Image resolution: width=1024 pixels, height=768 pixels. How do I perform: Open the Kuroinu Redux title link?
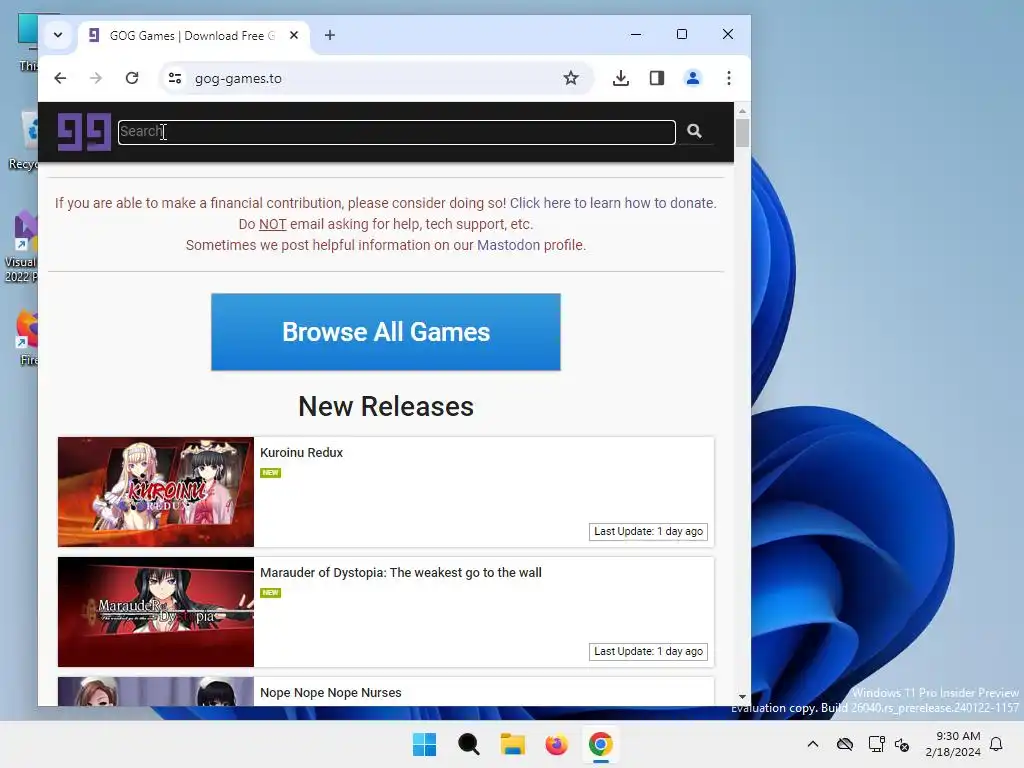pyautogui.click(x=301, y=453)
